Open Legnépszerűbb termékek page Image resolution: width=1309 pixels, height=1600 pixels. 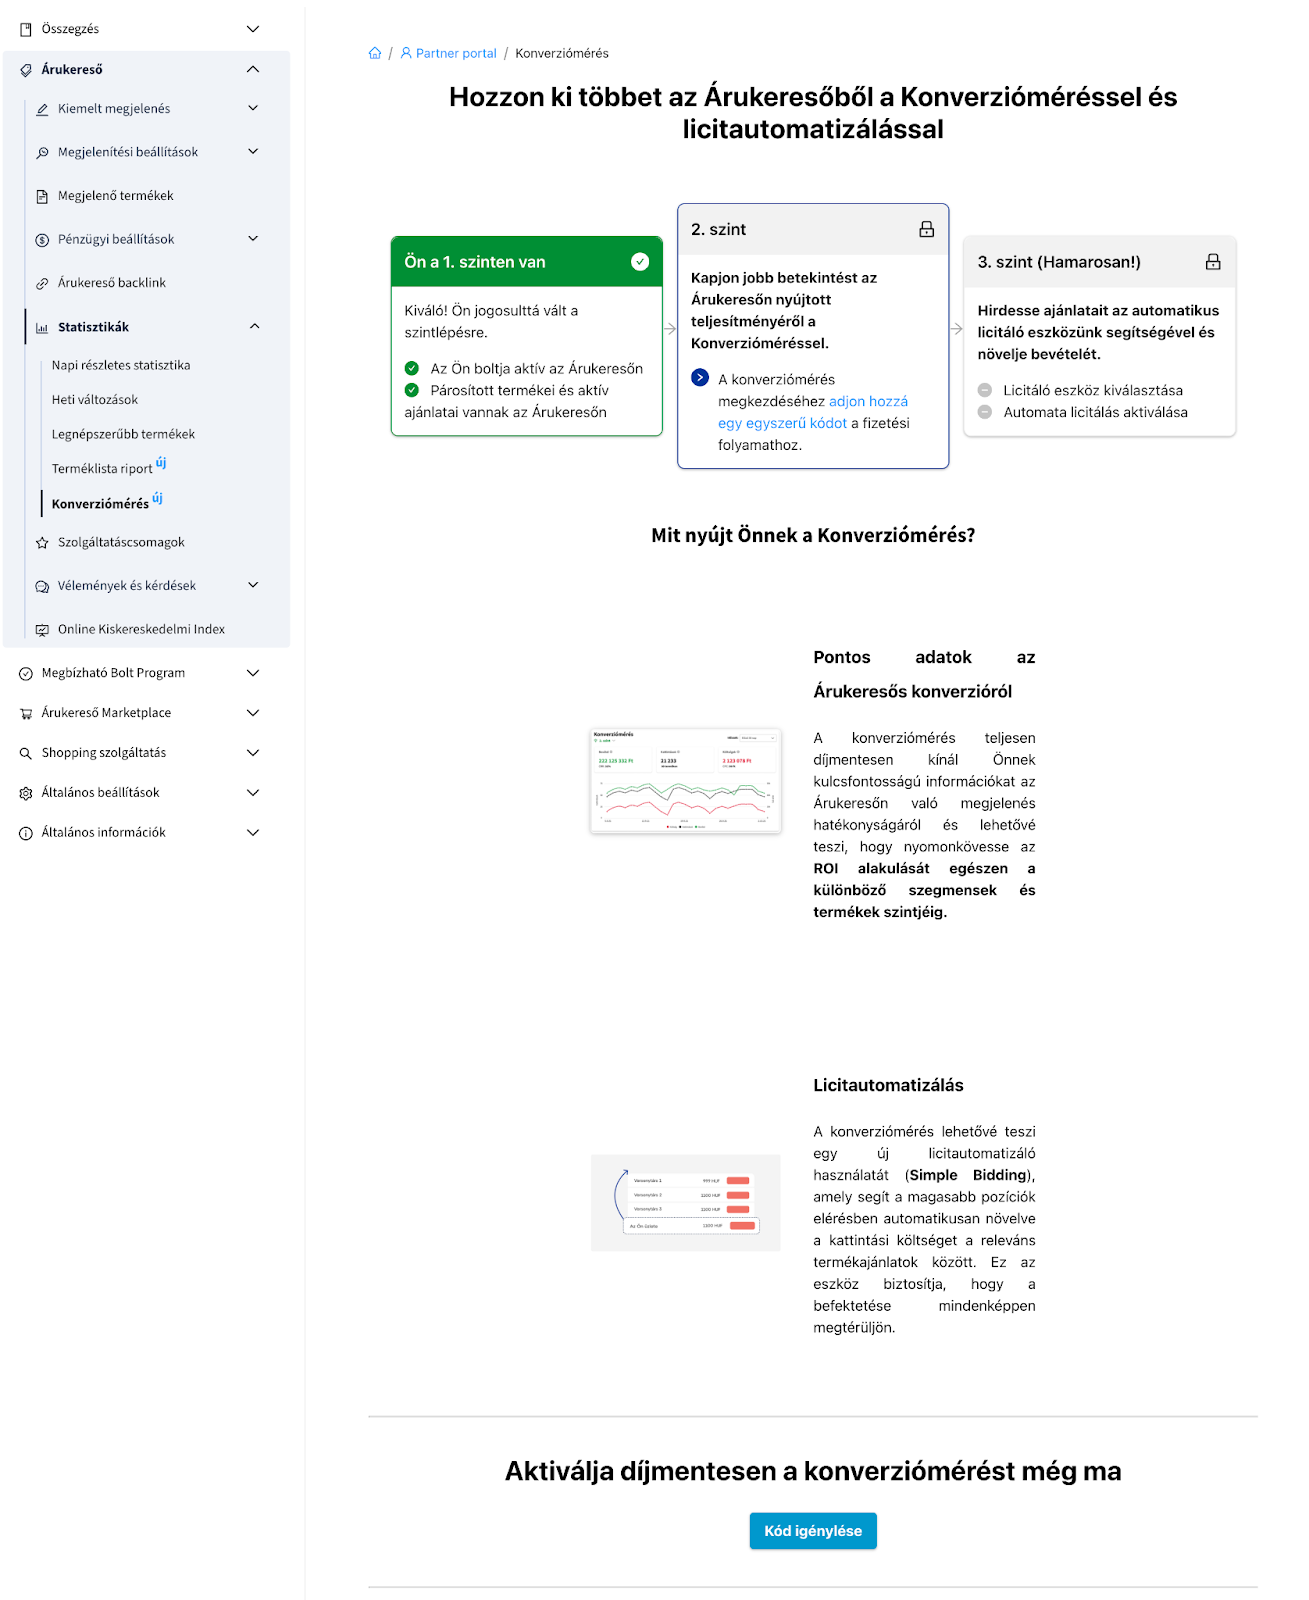pyautogui.click(x=123, y=435)
